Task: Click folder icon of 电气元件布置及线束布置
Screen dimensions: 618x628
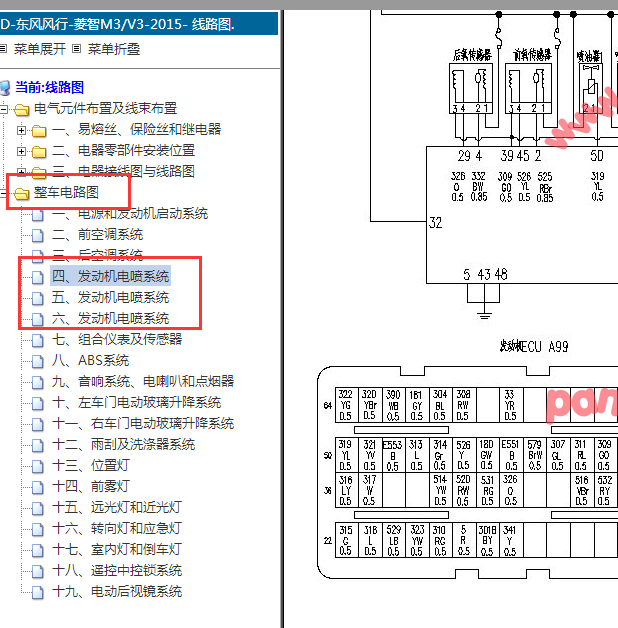Action: click(x=22, y=109)
